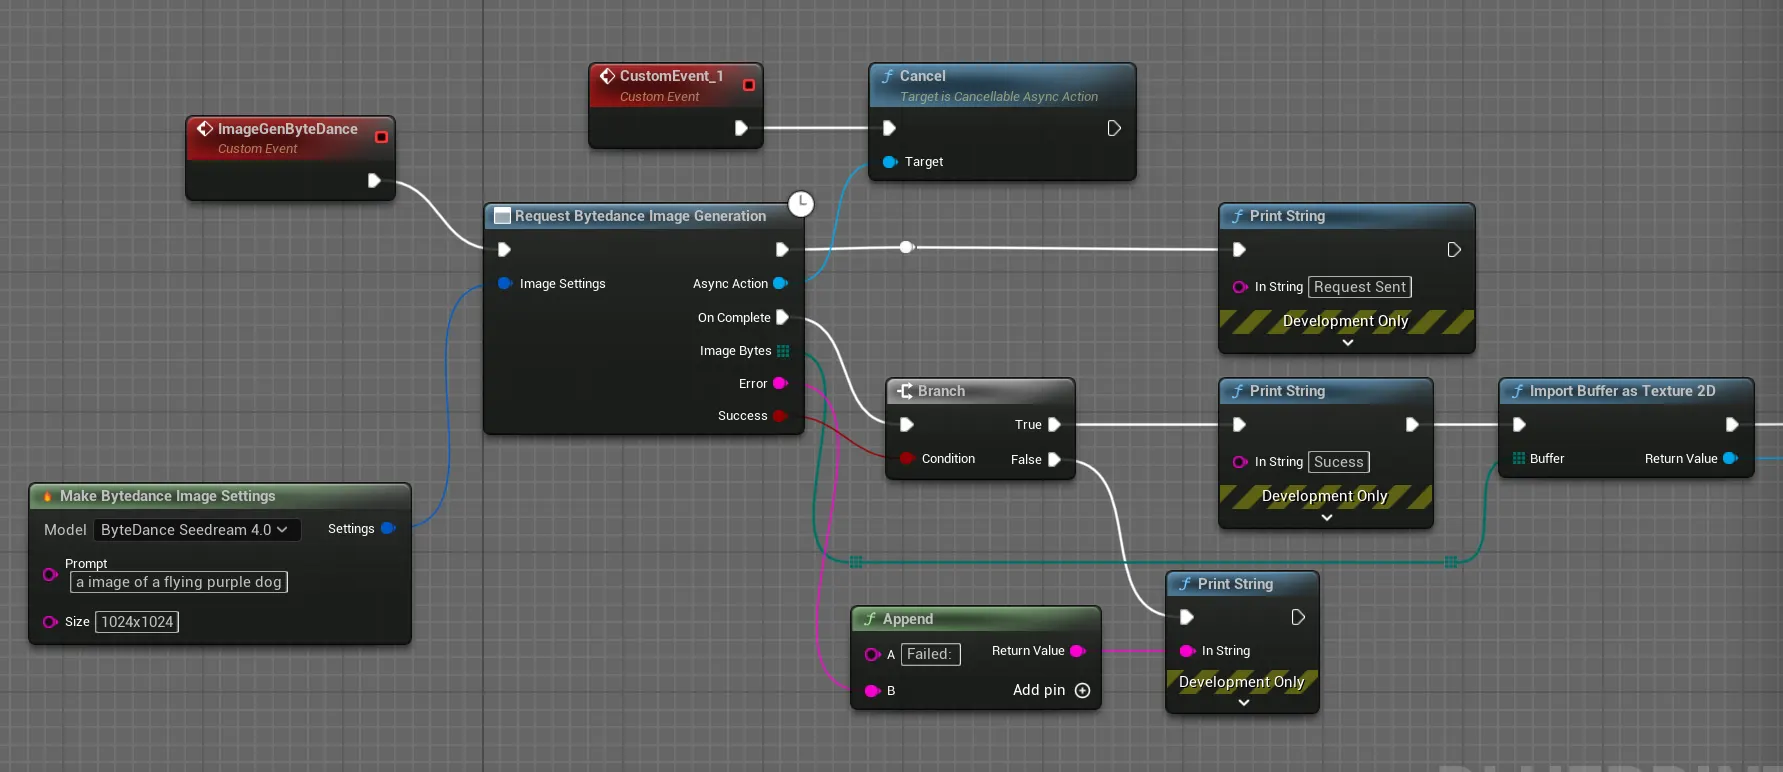Select the Cancel node title
This screenshot has height=772, width=1783.
click(x=922, y=76)
